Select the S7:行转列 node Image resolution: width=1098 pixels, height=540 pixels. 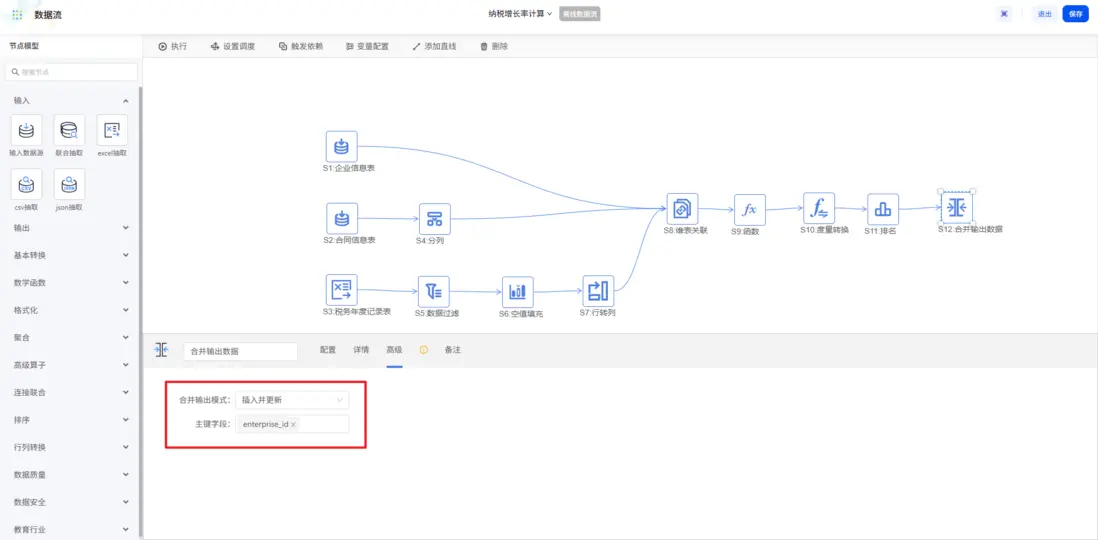pyautogui.click(x=598, y=292)
